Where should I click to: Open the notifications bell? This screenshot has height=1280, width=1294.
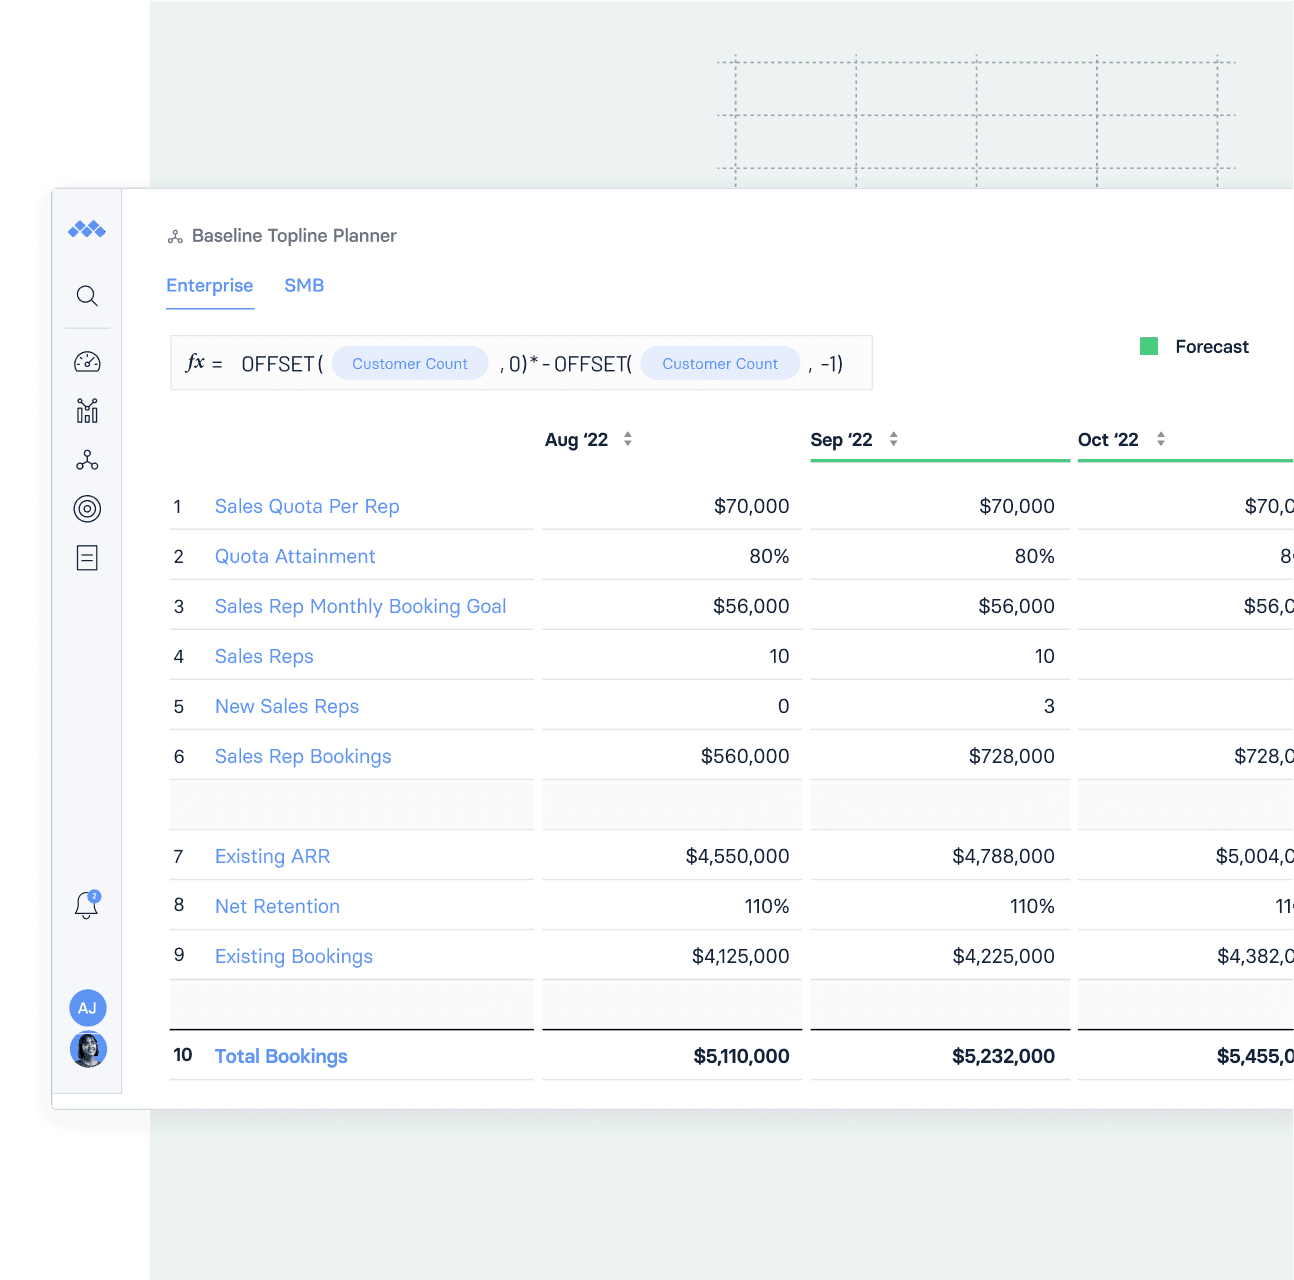point(87,905)
